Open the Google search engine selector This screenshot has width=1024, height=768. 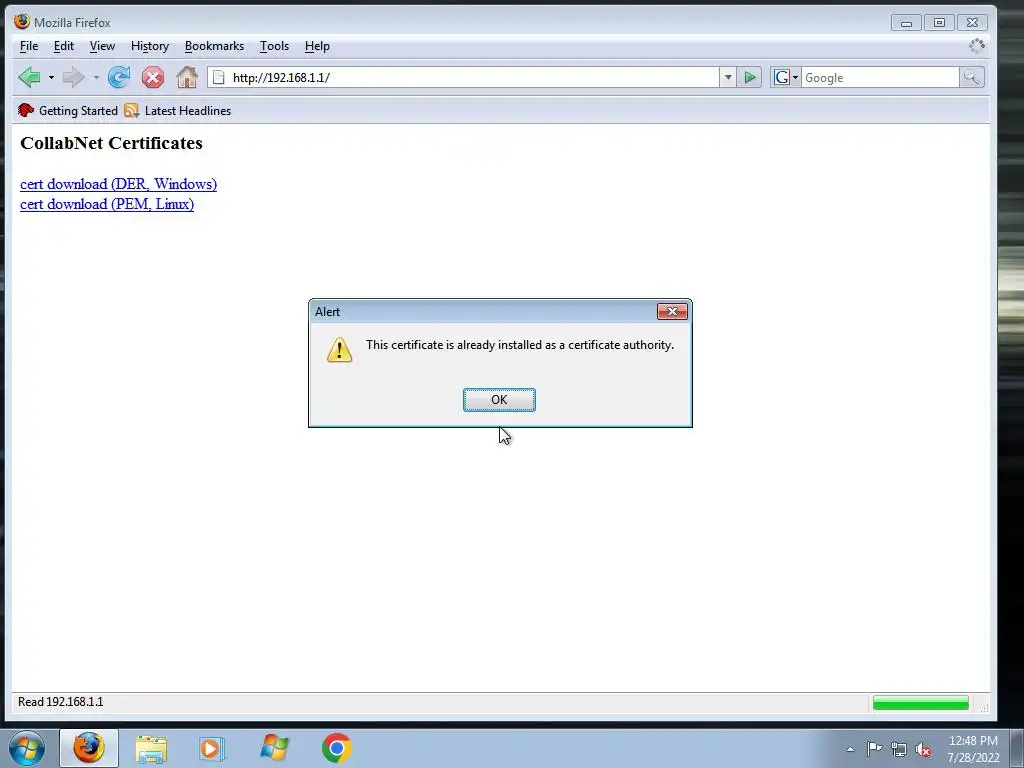click(786, 78)
